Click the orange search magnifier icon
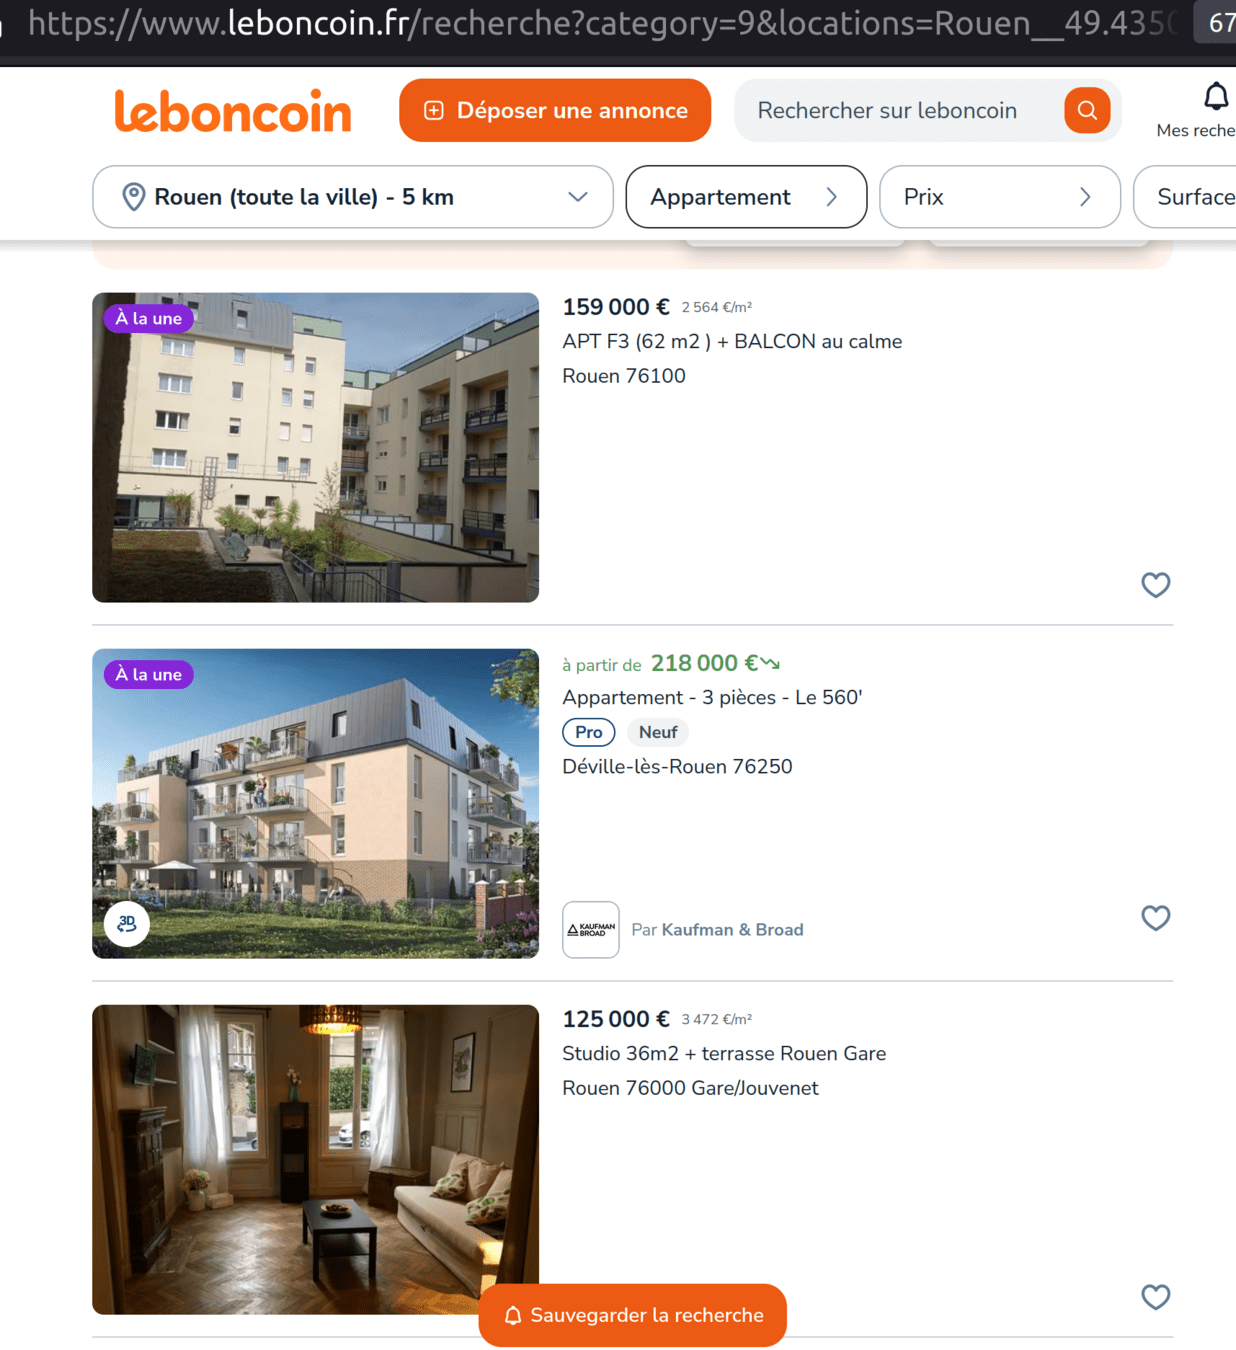The width and height of the screenshot is (1236, 1350). pos(1087,110)
